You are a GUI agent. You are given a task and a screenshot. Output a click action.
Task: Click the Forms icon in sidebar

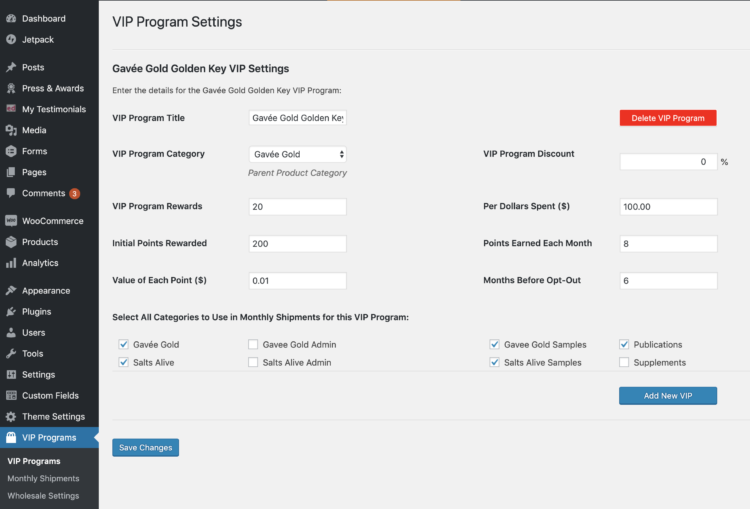(11, 151)
